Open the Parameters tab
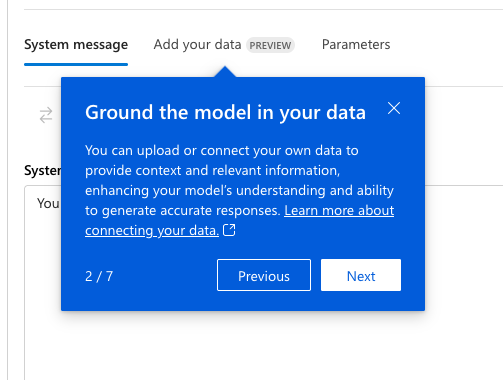 [356, 44]
